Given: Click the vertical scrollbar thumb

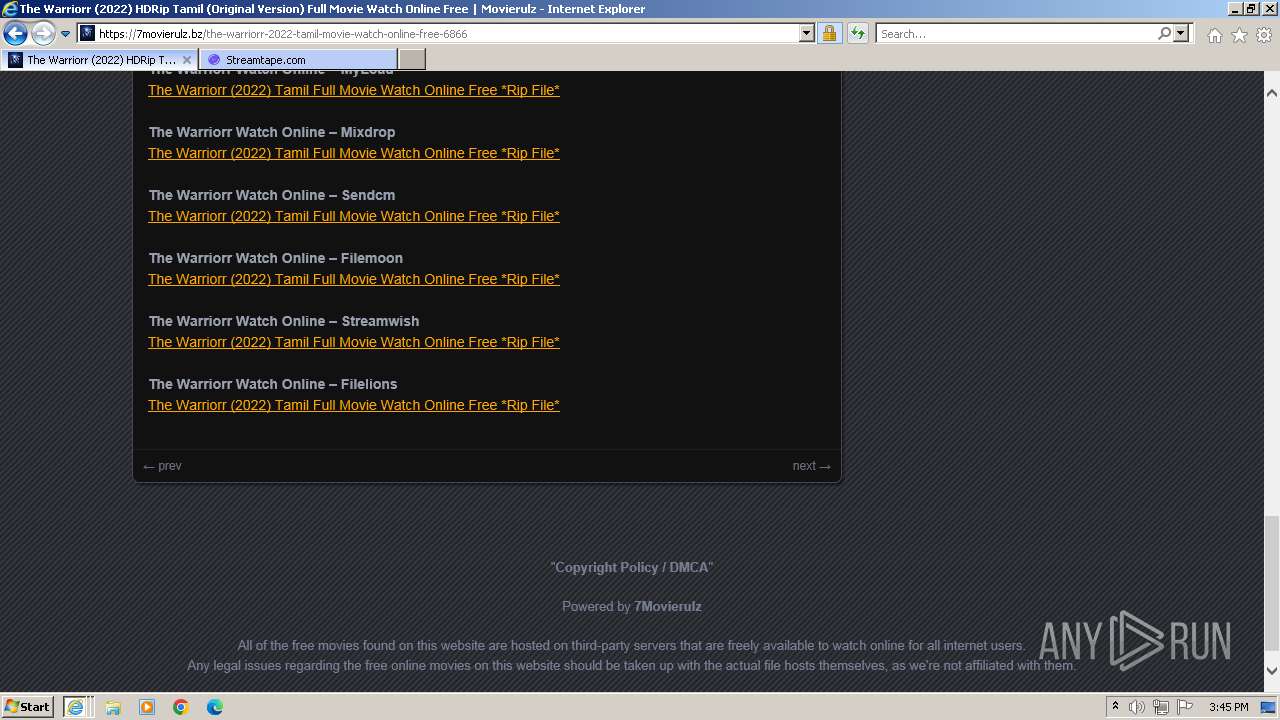Looking at the screenshot, I should pyautogui.click(x=1272, y=583).
